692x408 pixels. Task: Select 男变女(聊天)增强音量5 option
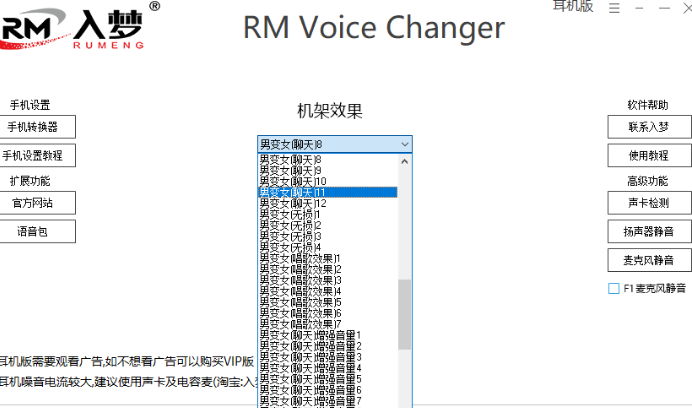pyautogui.click(x=327, y=379)
